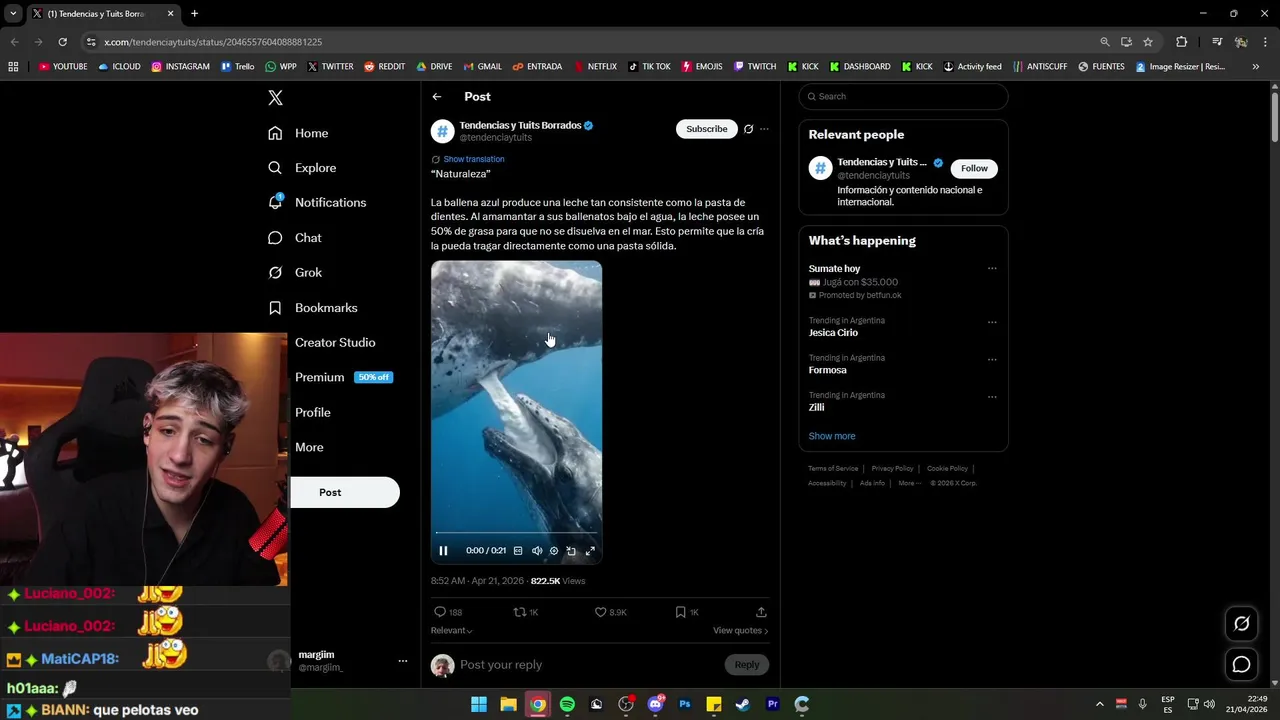
Task: Mute the video volume icon
Action: click(x=537, y=551)
